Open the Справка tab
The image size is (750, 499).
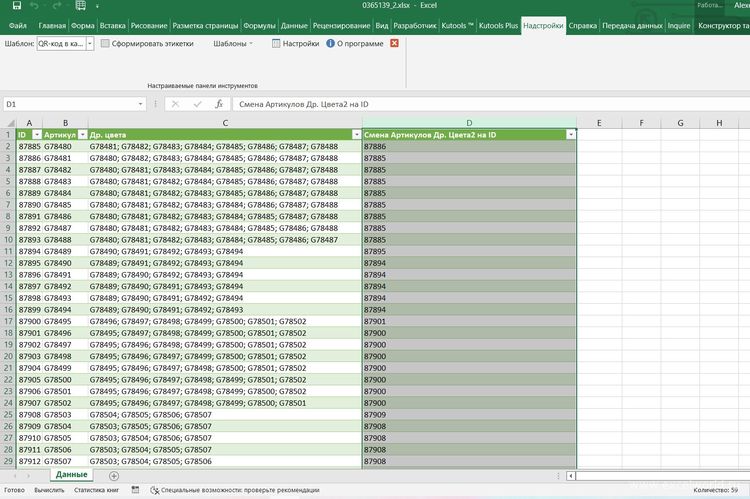(582, 25)
